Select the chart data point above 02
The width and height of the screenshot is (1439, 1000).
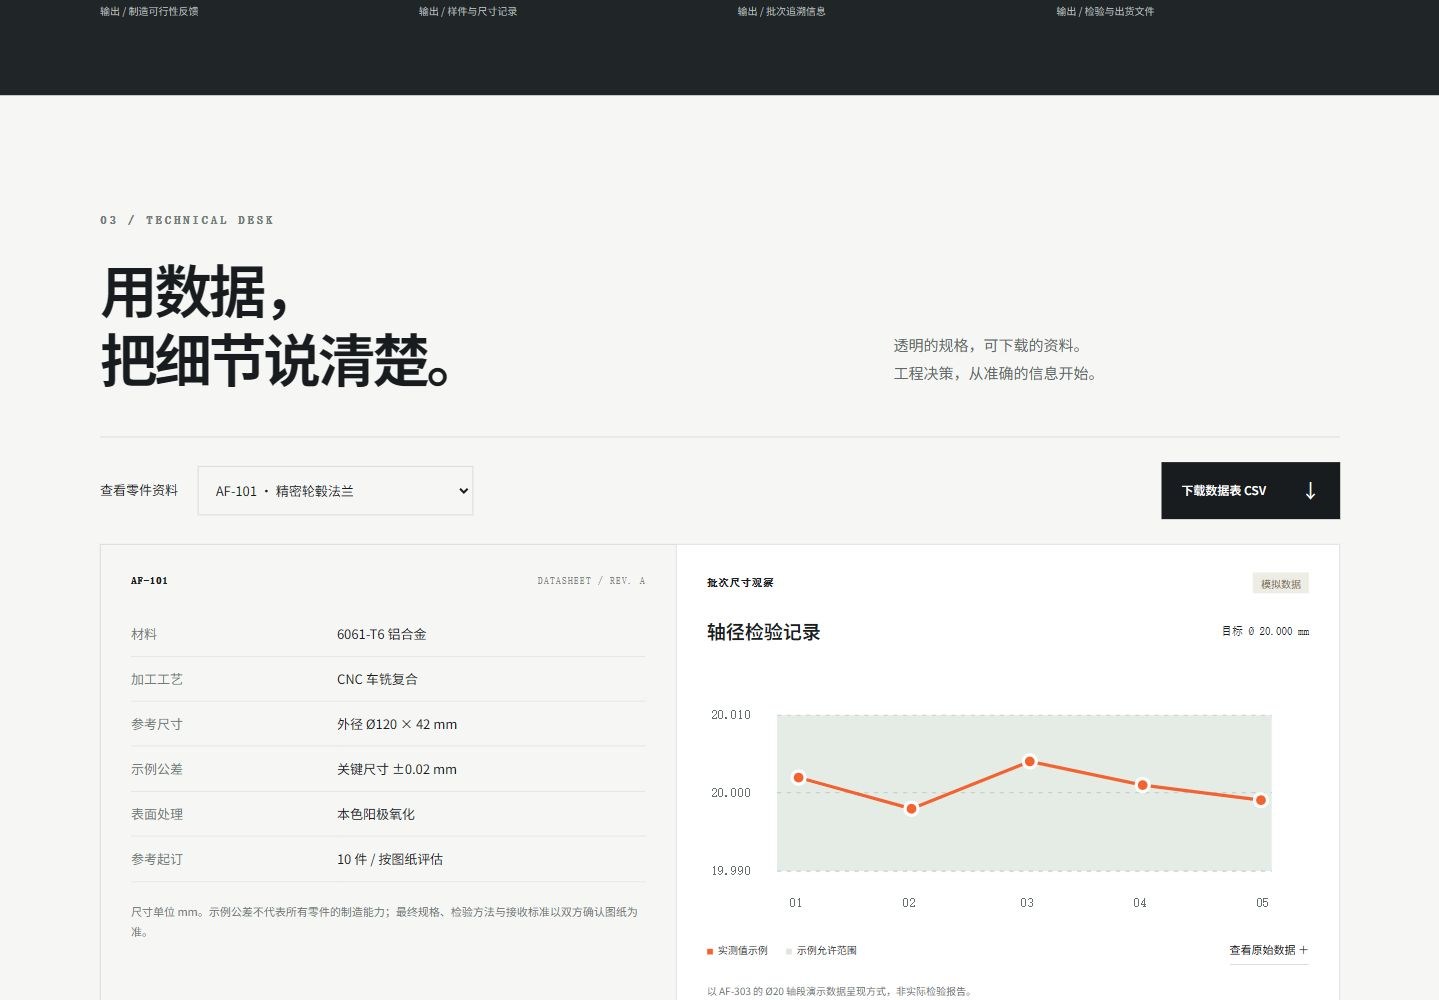911,808
